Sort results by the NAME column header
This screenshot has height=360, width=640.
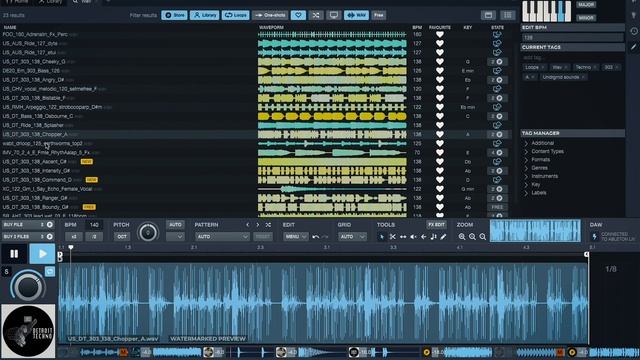point(10,27)
